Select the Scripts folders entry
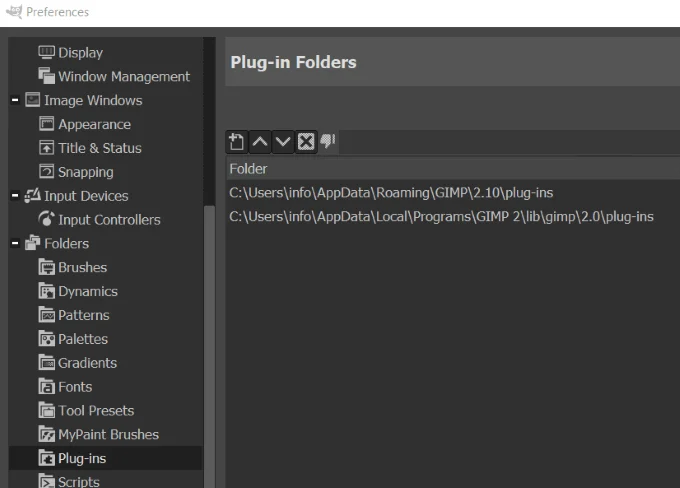Viewport: 680px width, 488px height. (79, 481)
